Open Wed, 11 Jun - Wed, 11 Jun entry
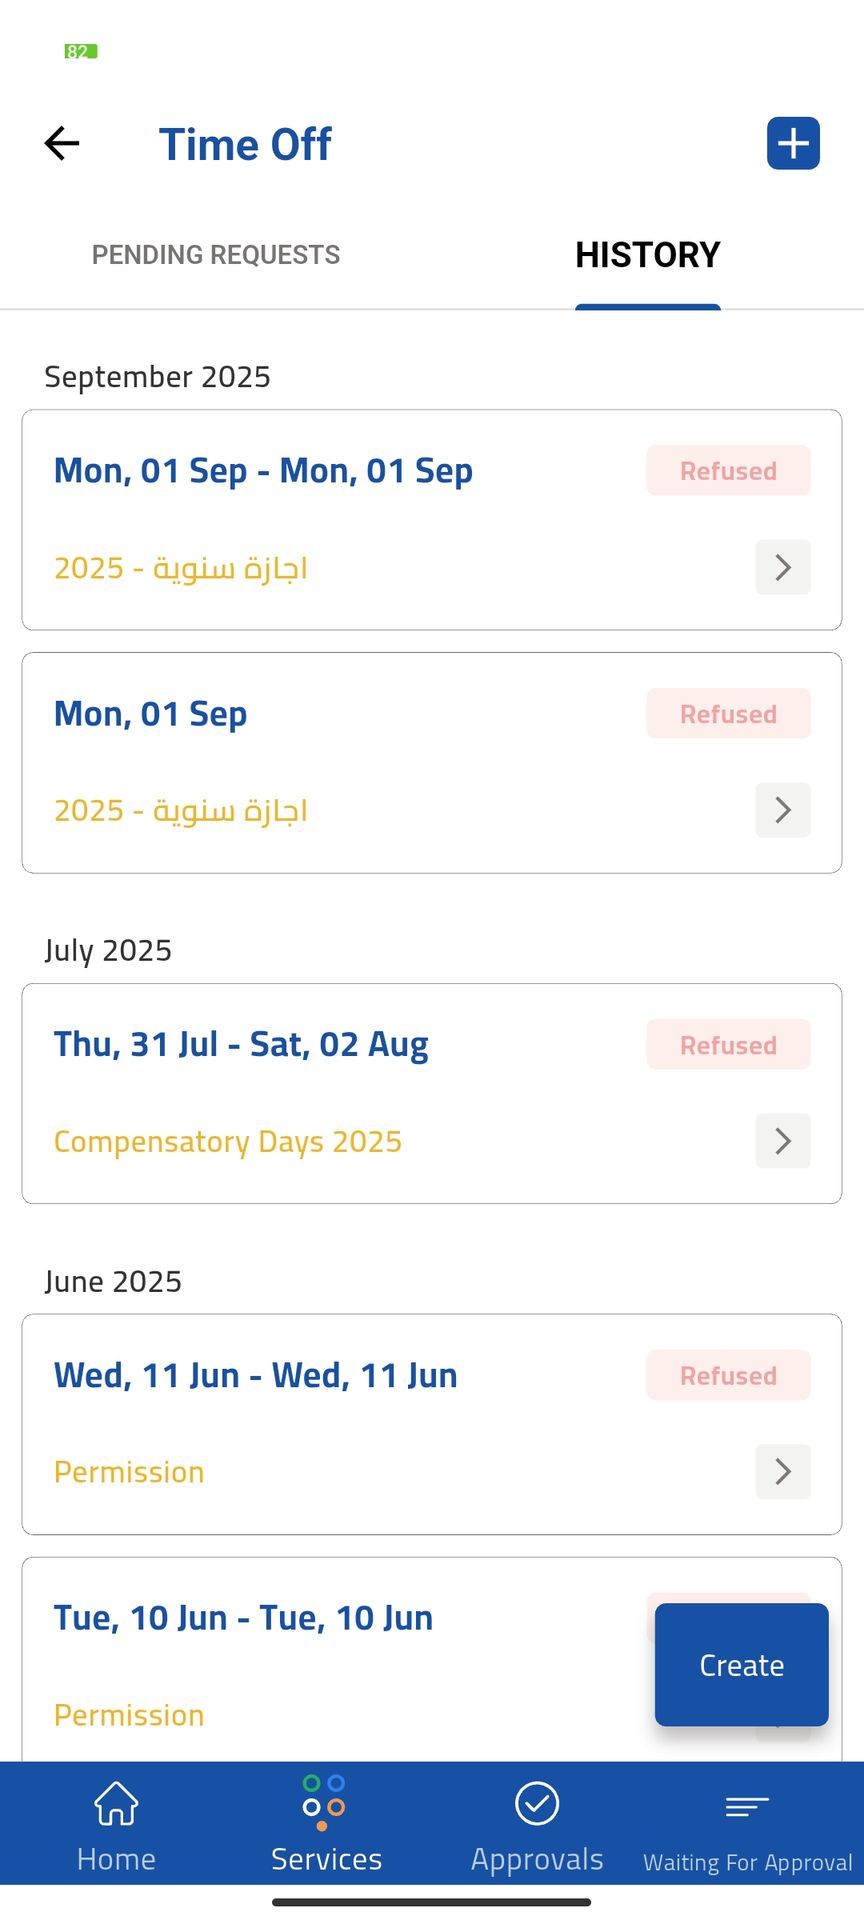Image resolution: width=864 pixels, height=1920 pixels. 255,1376
